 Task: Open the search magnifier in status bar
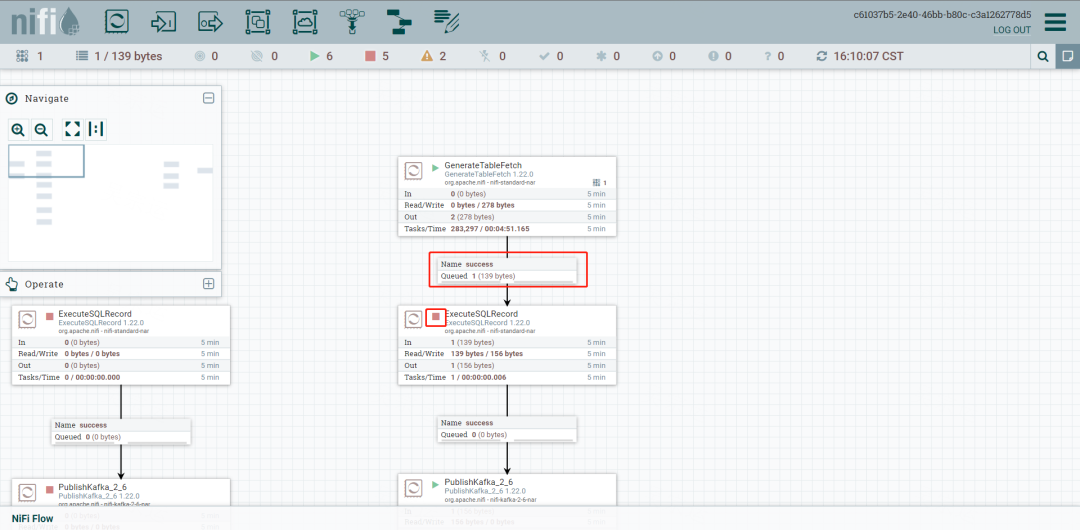(1043, 56)
